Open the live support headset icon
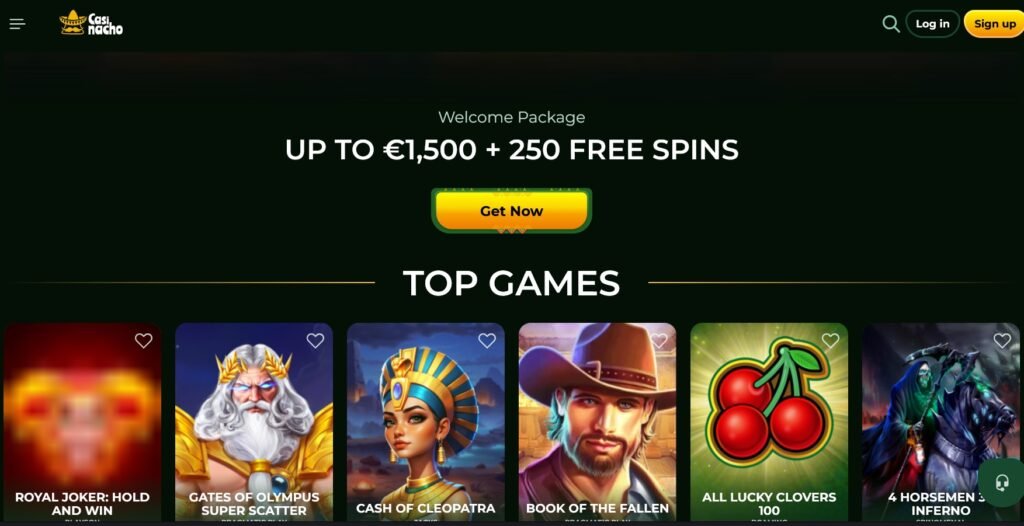Viewport: 1024px width, 526px height. point(1001,483)
